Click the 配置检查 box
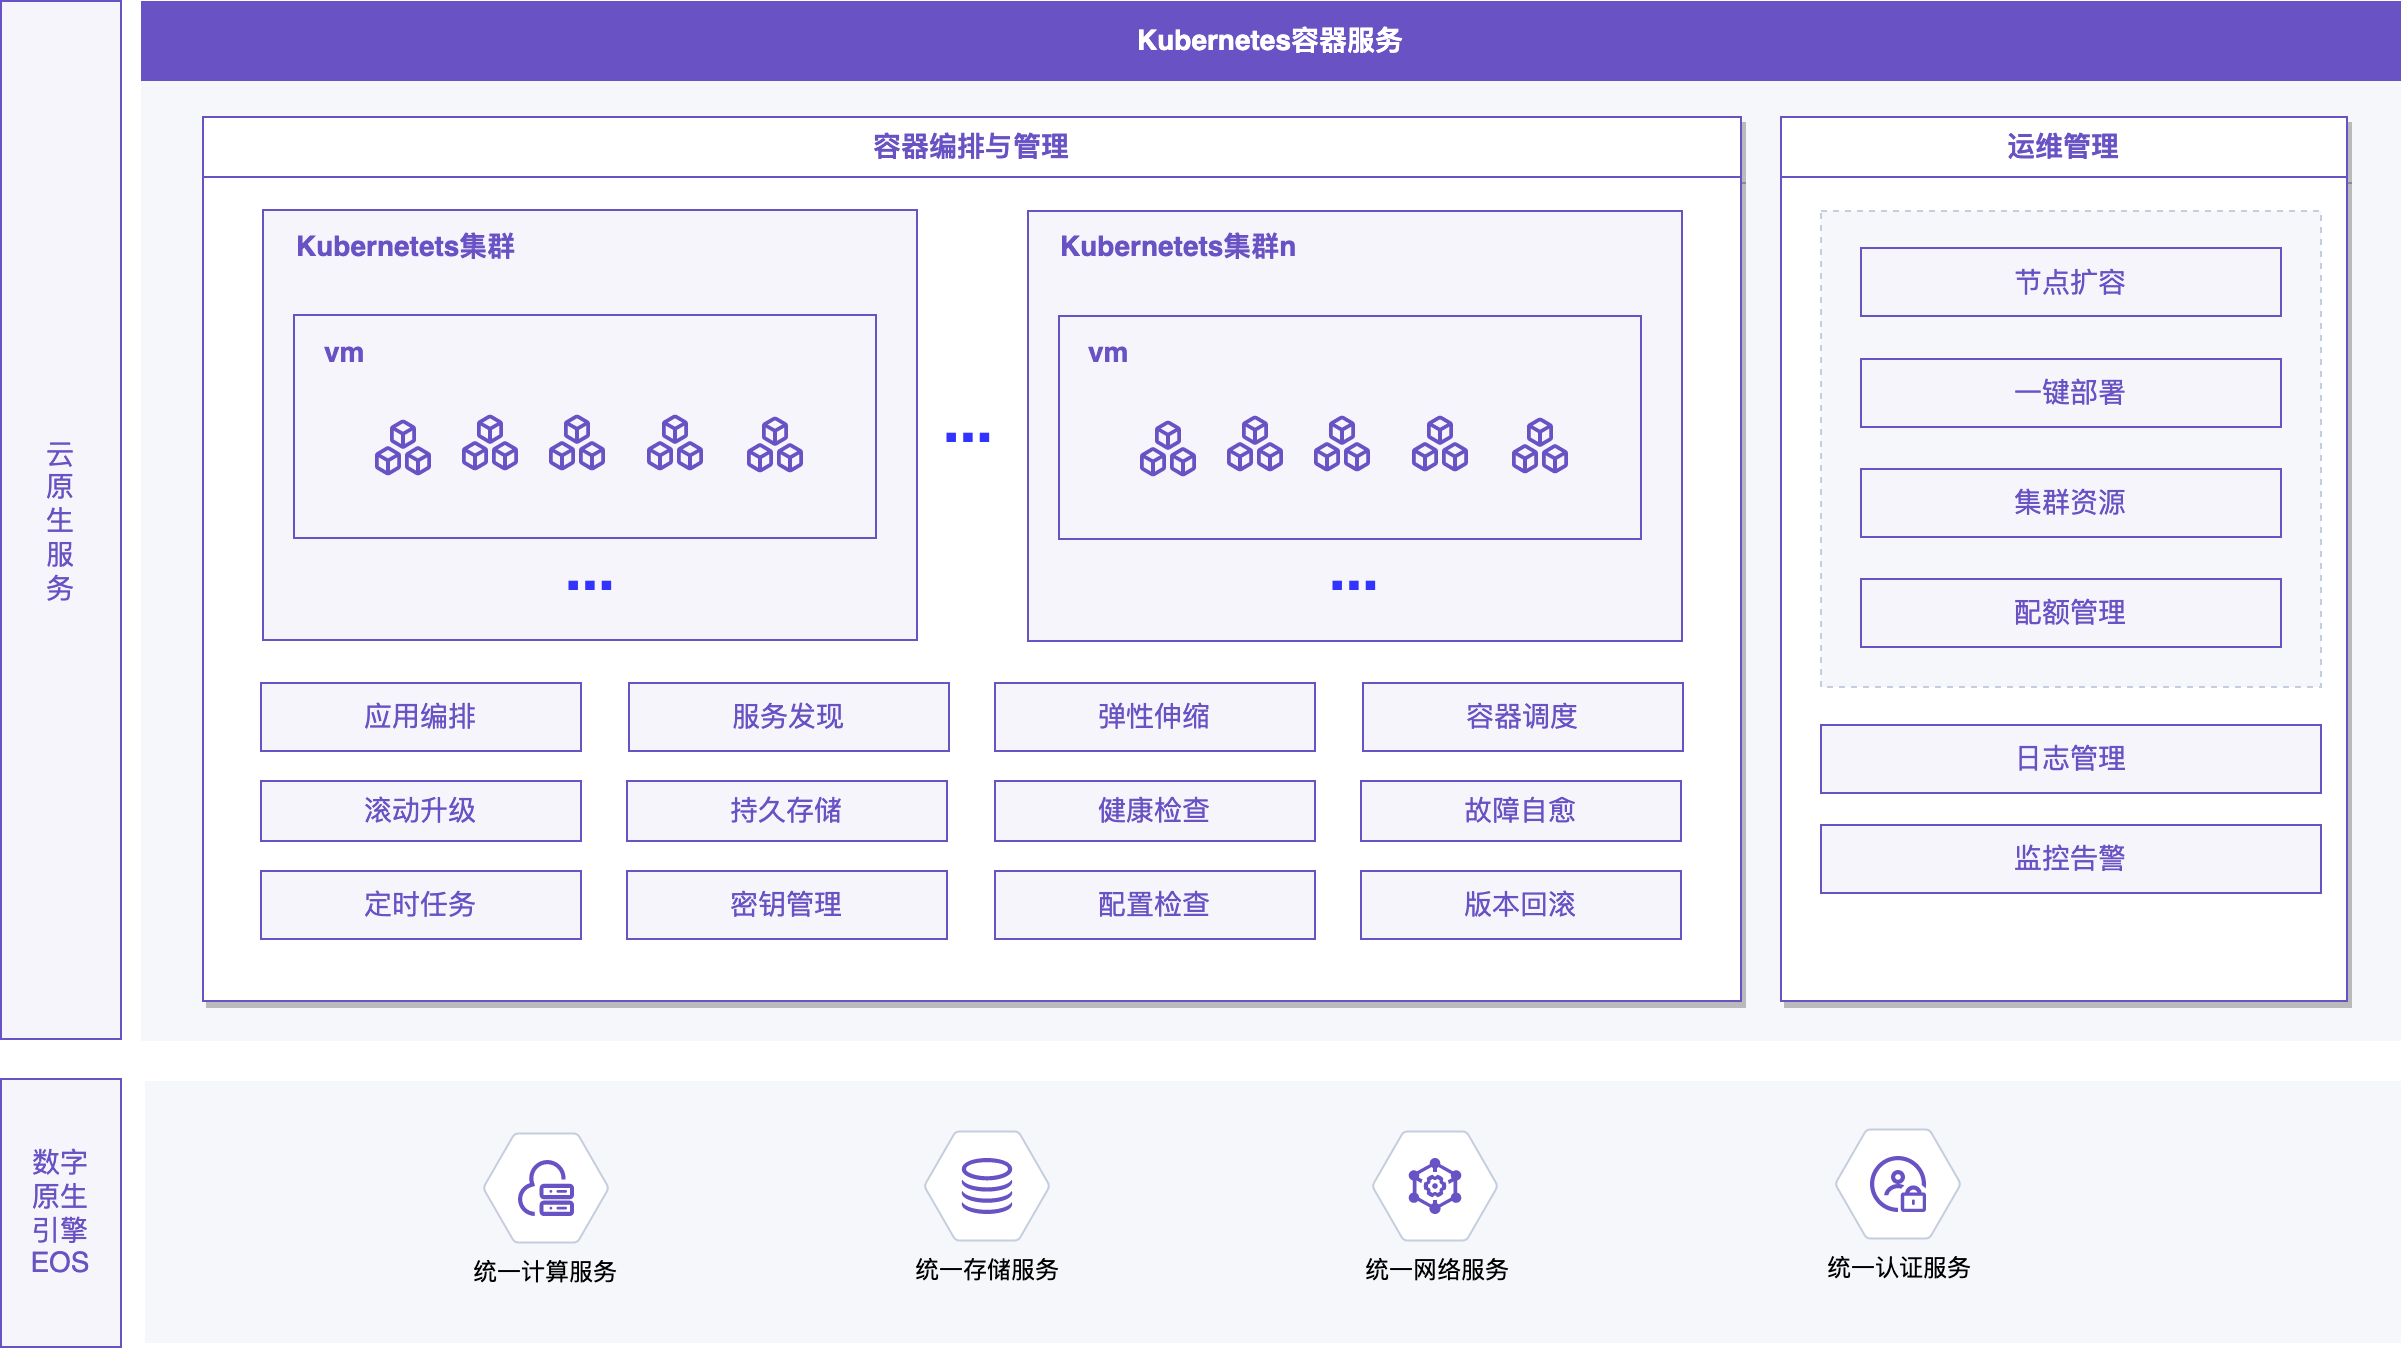 point(1155,905)
